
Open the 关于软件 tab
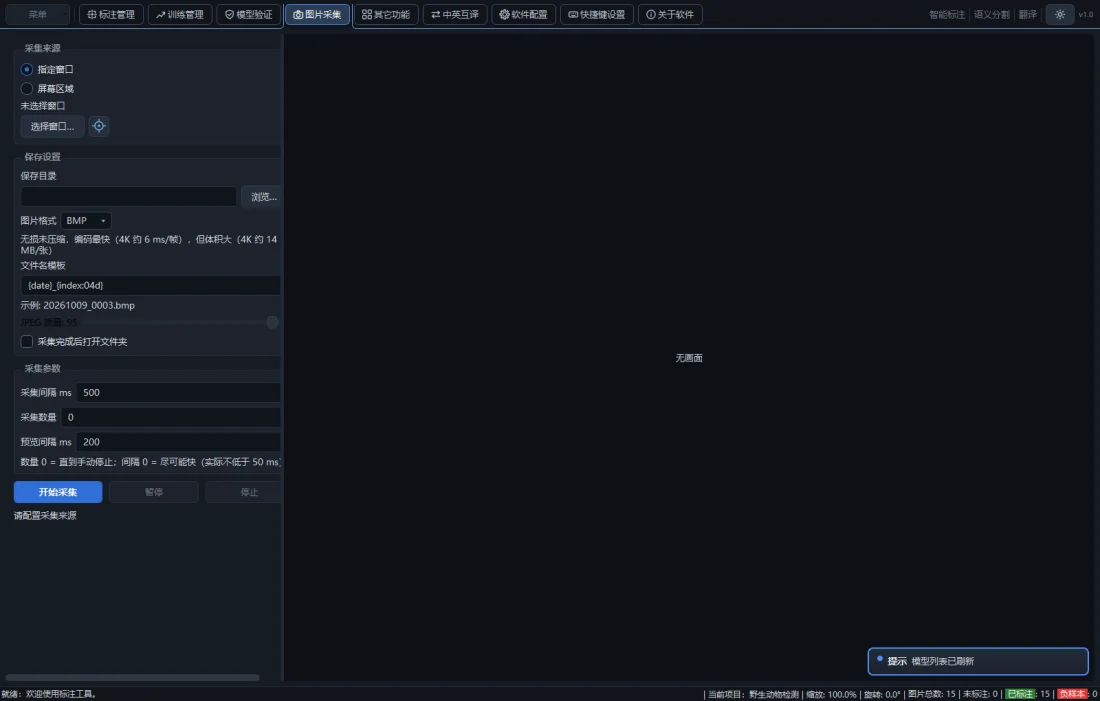pyautogui.click(x=670, y=15)
